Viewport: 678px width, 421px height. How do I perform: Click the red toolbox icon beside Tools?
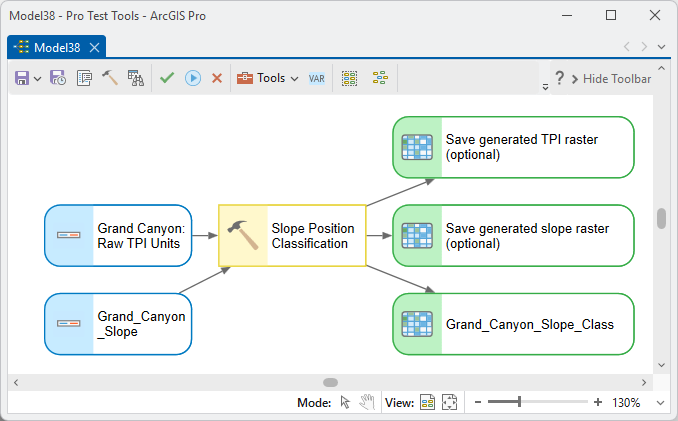245,78
